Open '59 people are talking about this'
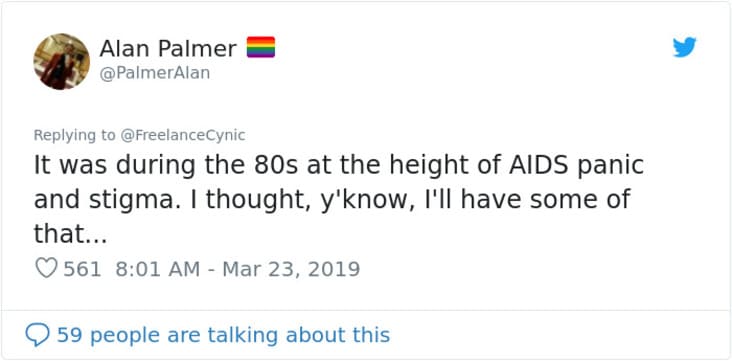 (223, 335)
